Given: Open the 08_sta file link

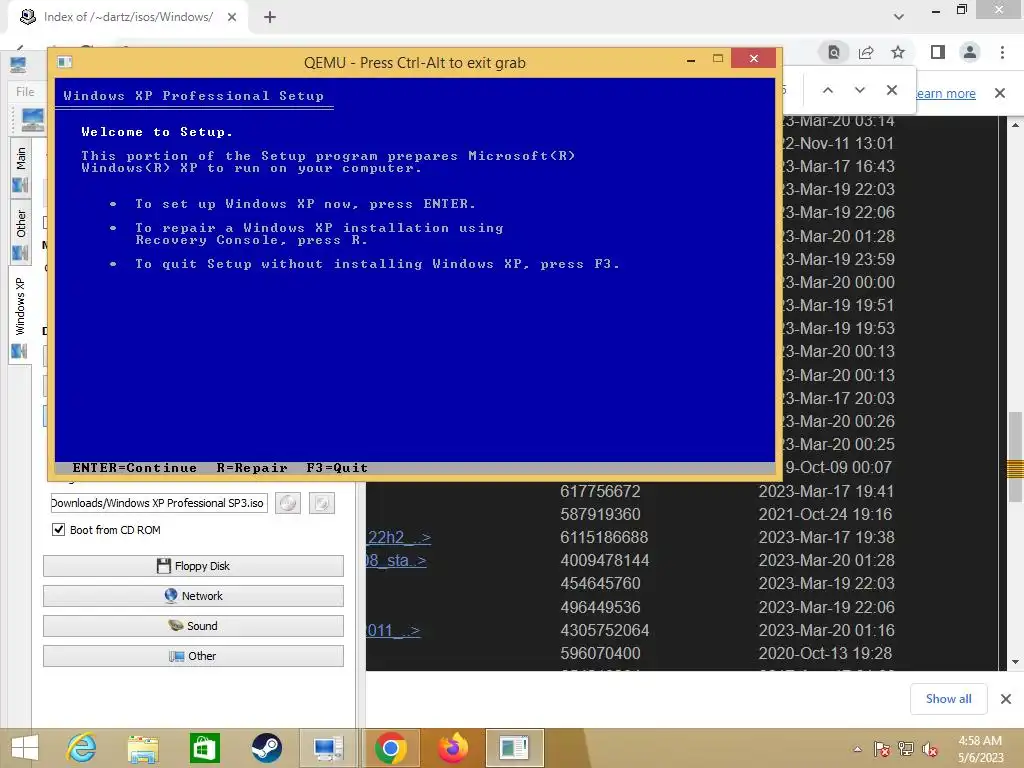Looking at the screenshot, I should point(396,560).
